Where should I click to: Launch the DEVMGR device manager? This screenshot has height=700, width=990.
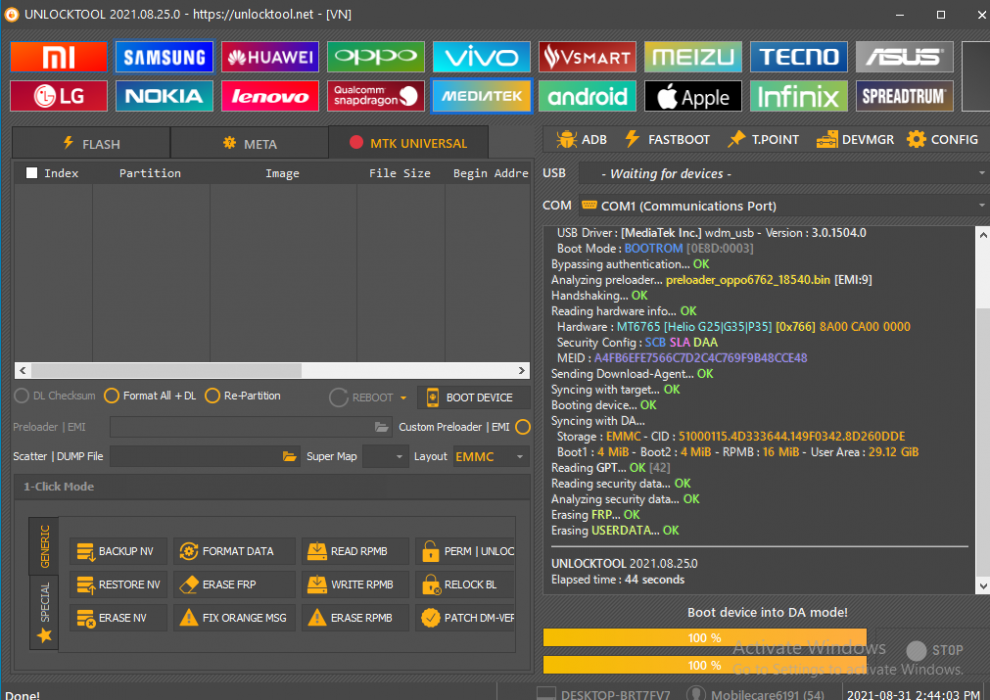(855, 139)
